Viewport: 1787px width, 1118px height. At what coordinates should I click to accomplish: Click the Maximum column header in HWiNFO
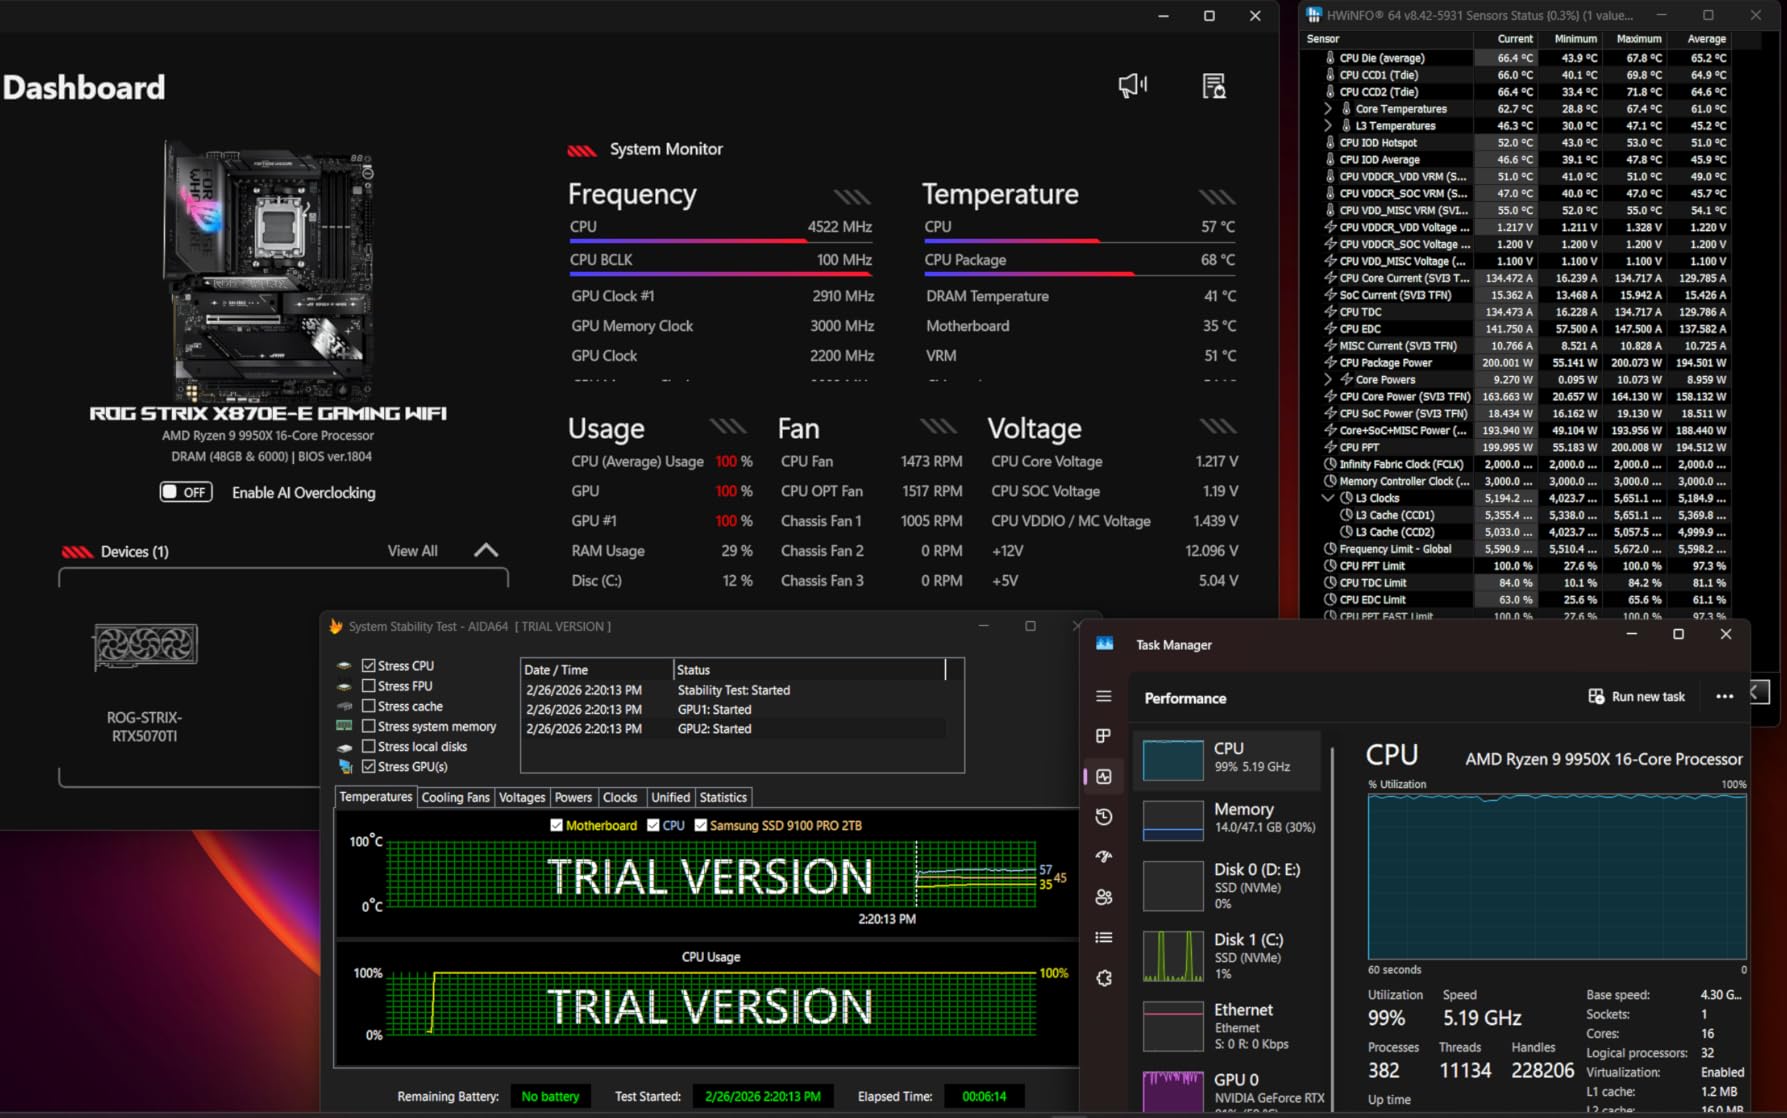[1634, 39]
